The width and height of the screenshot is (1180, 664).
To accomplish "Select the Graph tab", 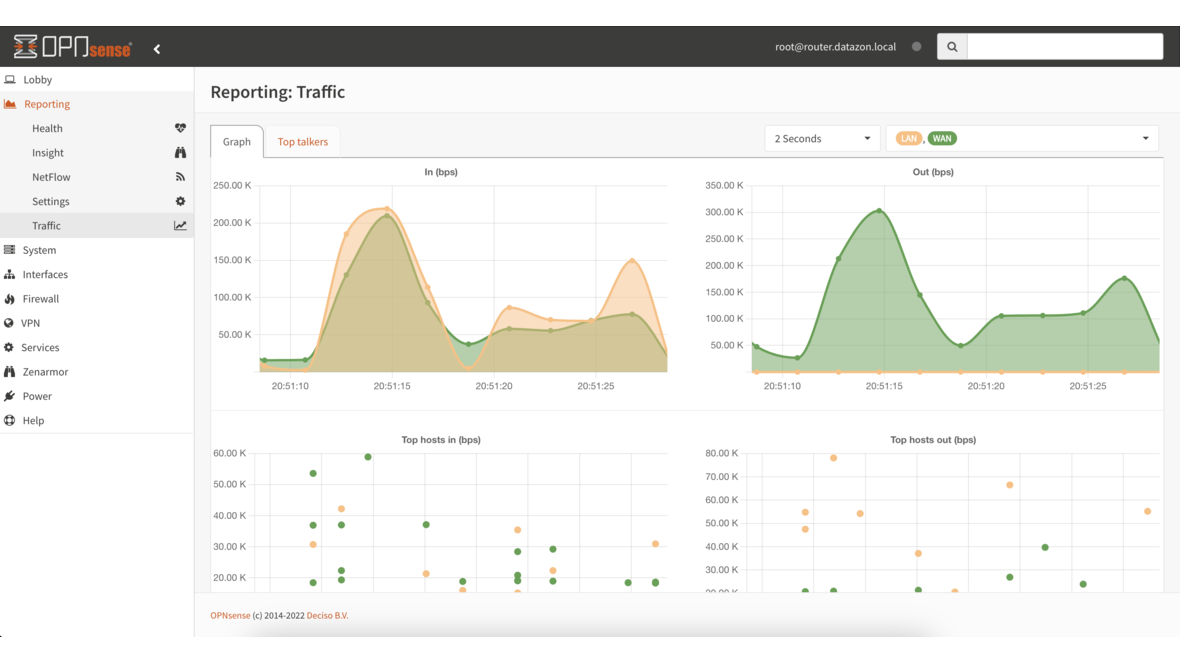I will point(236,141).
